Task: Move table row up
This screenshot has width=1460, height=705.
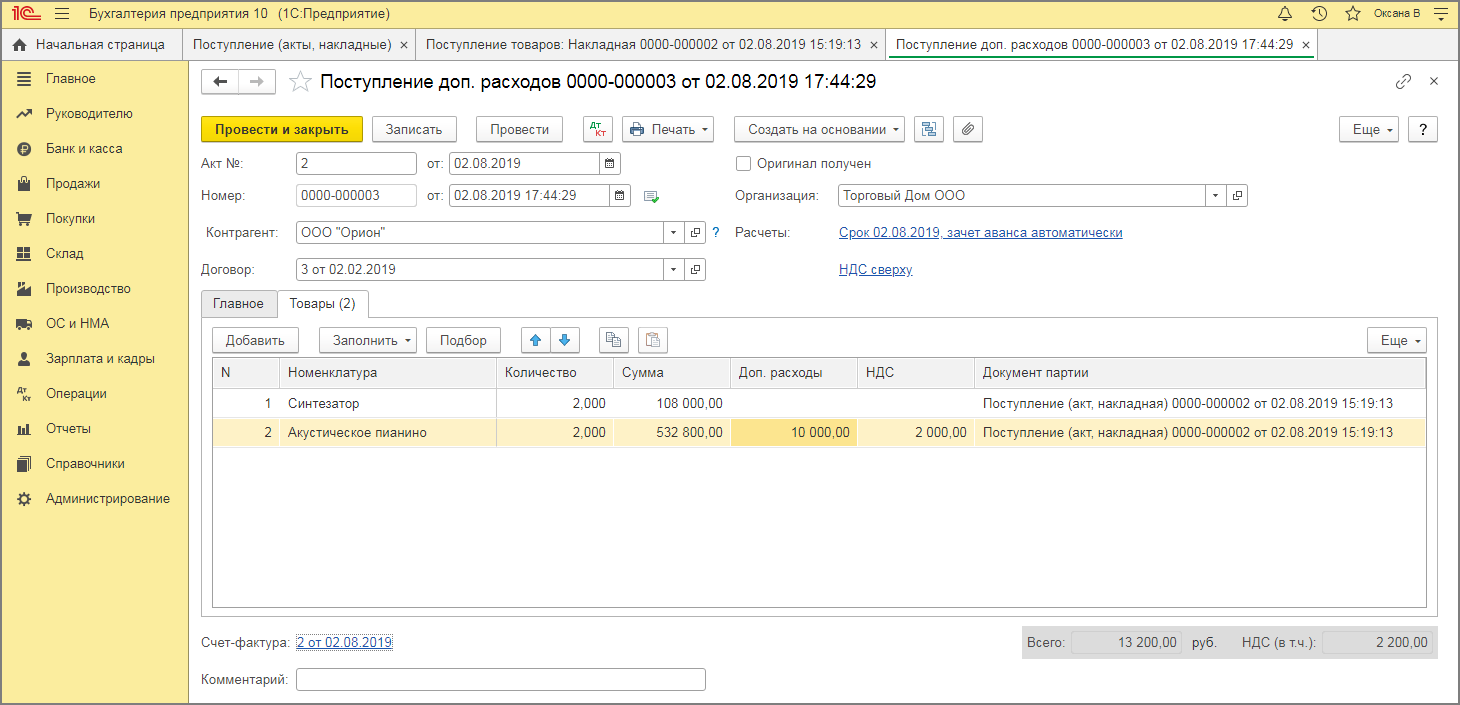Action: (536, 340)
